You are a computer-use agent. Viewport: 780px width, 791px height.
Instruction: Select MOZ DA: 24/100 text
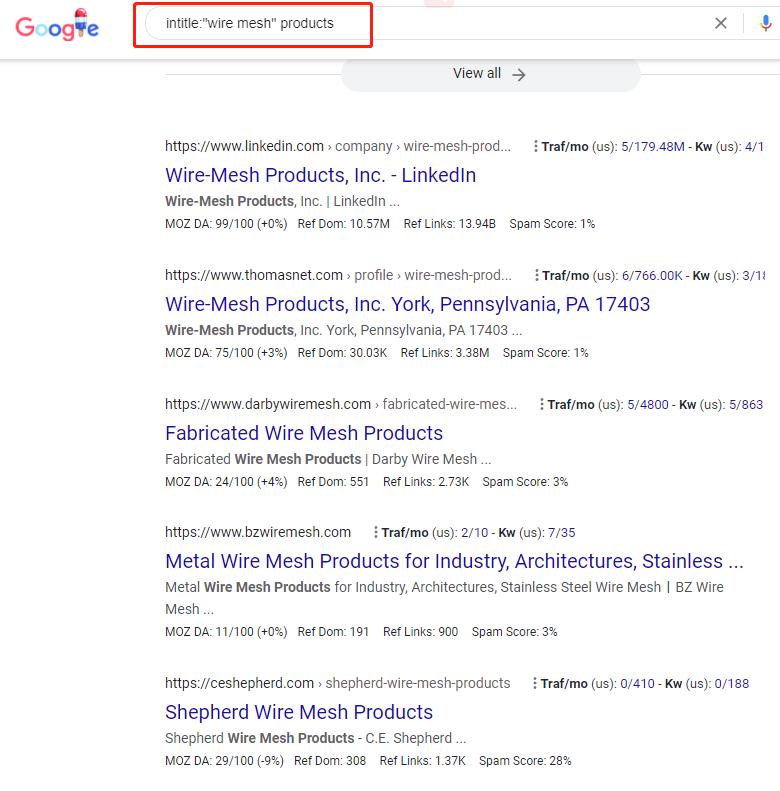pyautogui.click(x=226, y=482)
